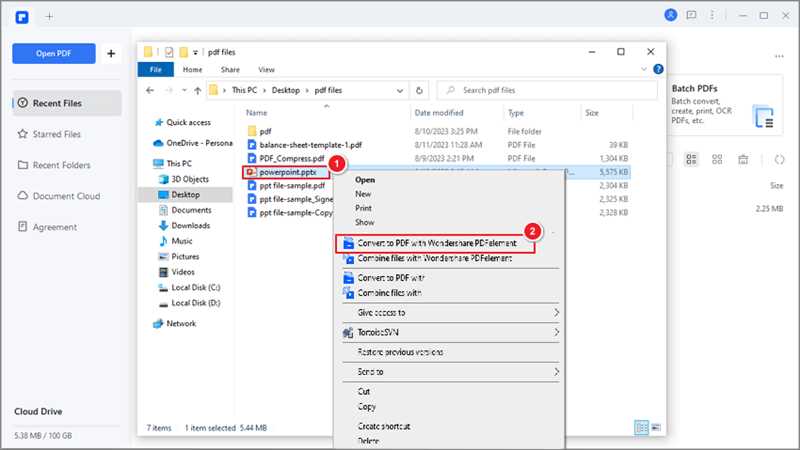Choose Convert to PDF with Wondershare PDFelement
The height and width of the screenshot is (450, 800).
[x=435, y=243]
